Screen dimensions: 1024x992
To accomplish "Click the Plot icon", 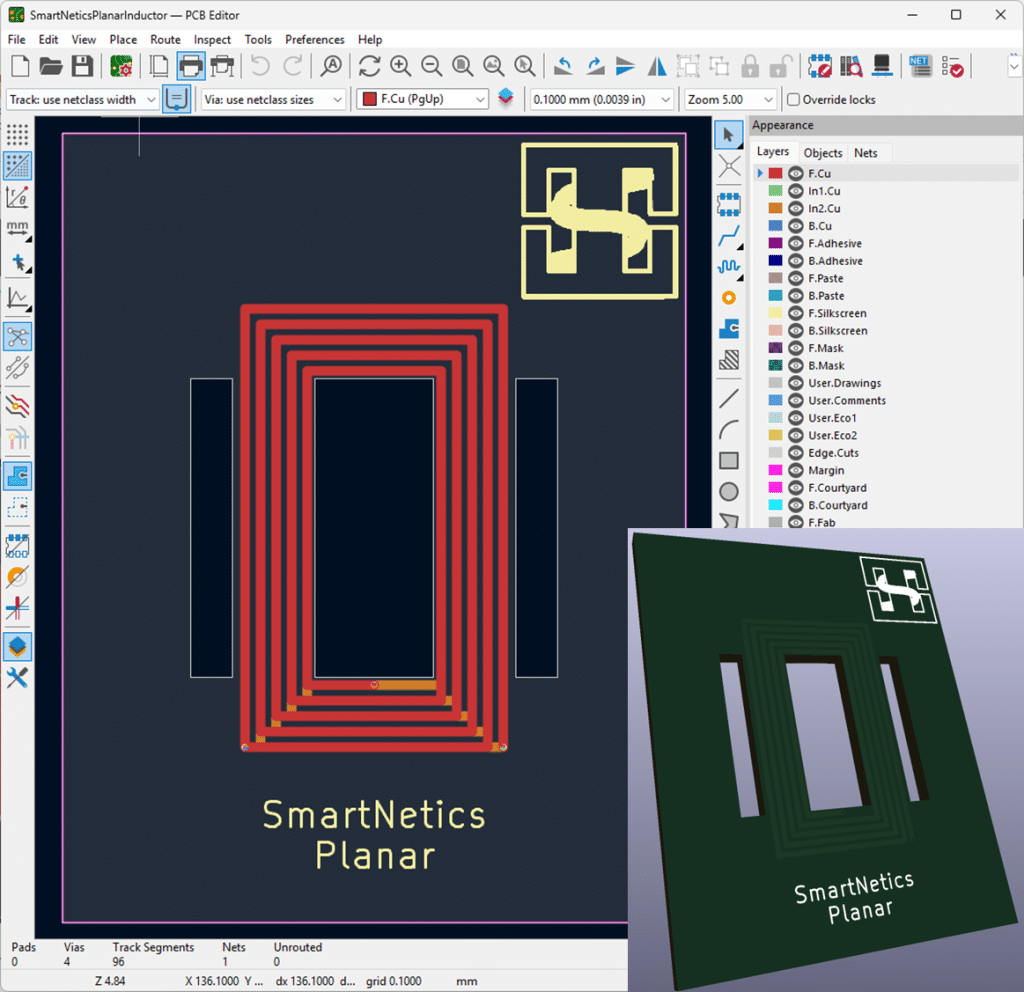I will [x=223, y=66].
